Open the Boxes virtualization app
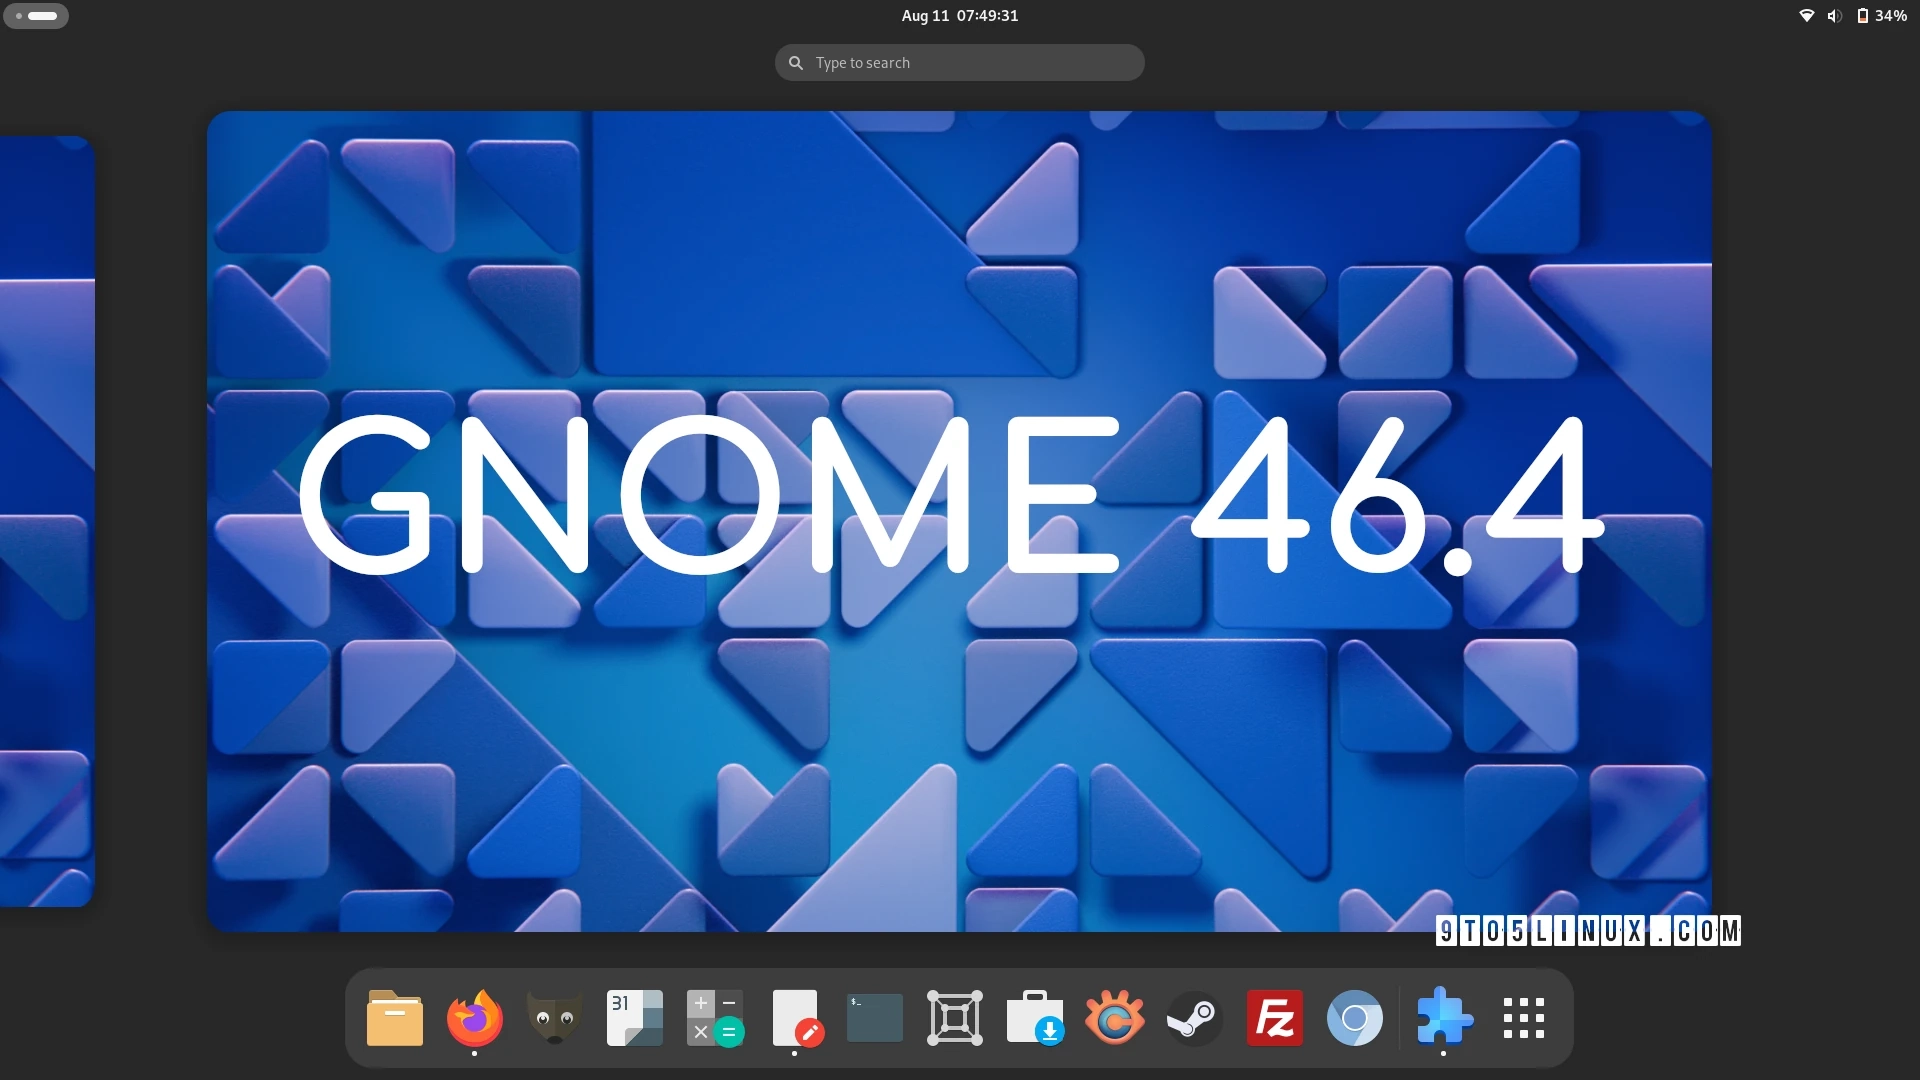1920x1080 pixels. [x=954, y=1018]
